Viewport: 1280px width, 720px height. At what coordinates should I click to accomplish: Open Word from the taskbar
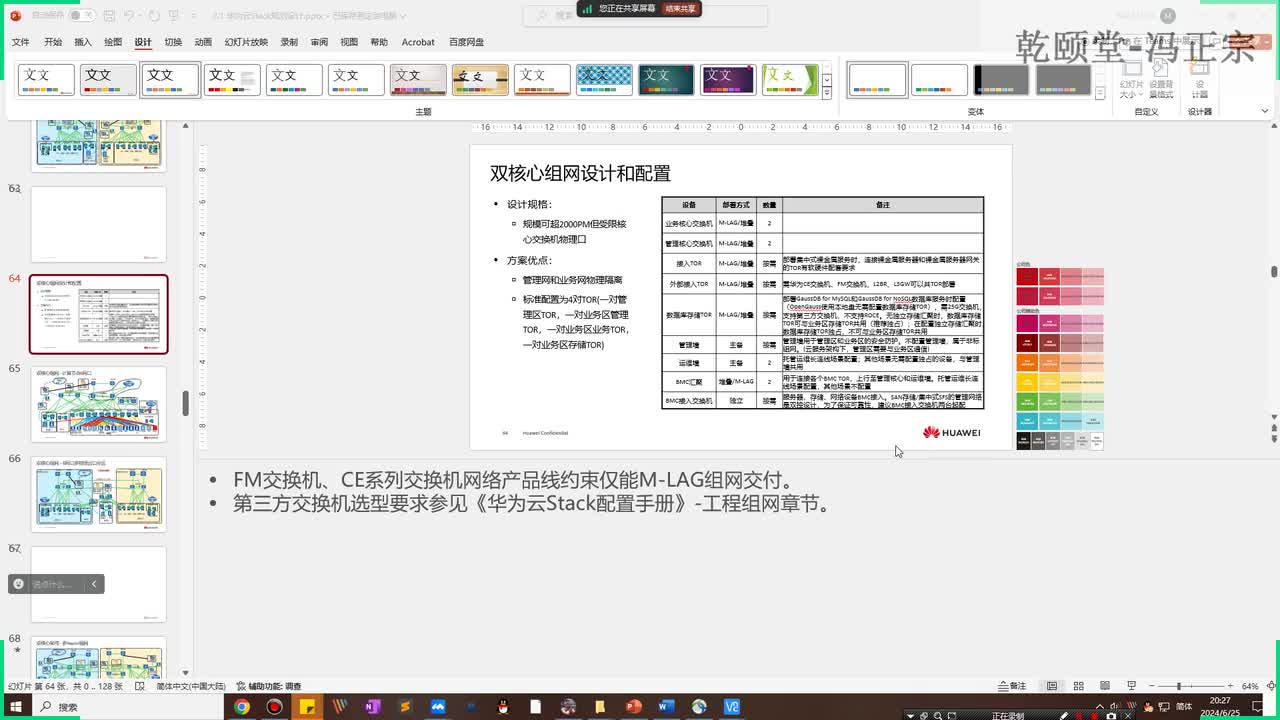(x=666, y=707)
